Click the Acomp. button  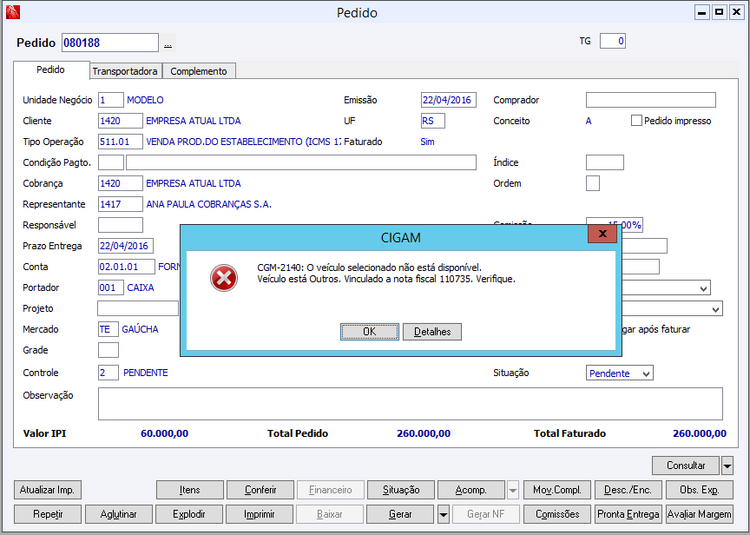pyautogui.click(x=471, y=490)
